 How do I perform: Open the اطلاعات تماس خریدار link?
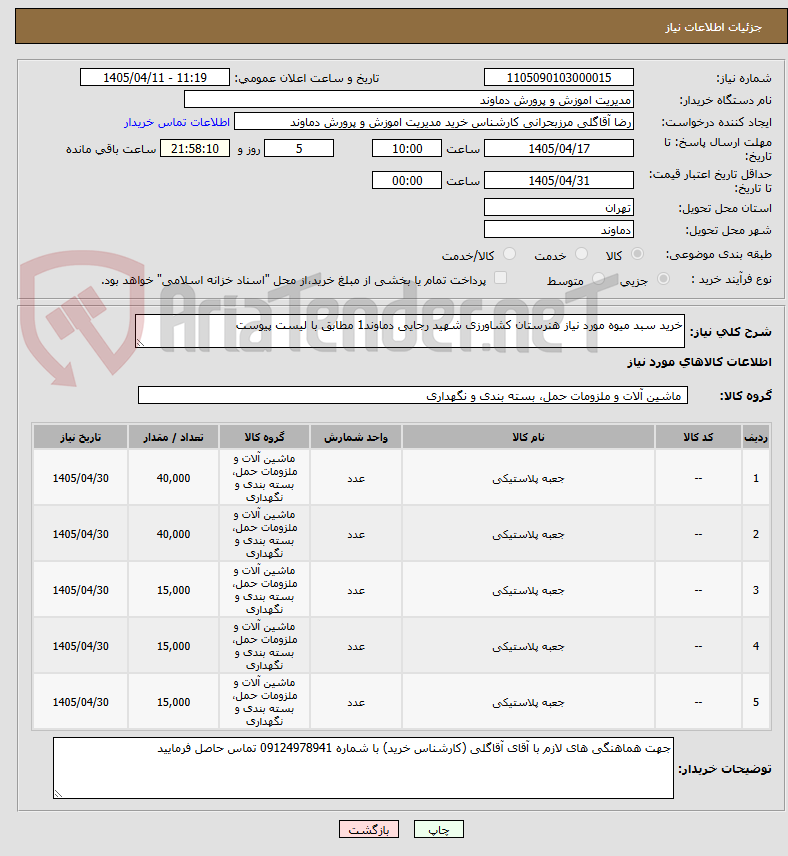176,122
